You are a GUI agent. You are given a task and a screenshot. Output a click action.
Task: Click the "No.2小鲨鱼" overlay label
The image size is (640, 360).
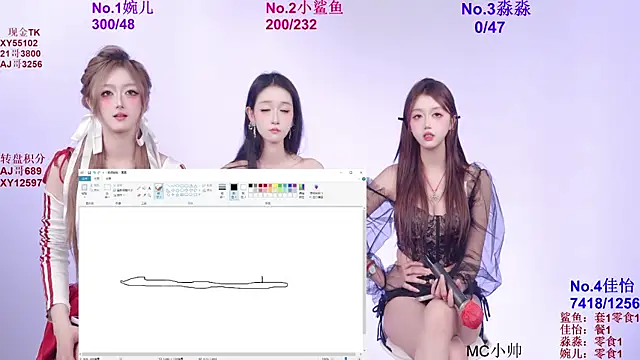(304, 8)
